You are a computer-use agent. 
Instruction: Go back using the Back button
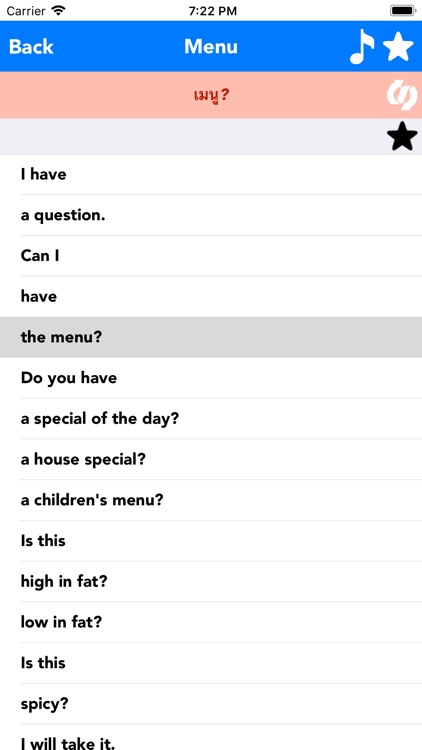click(x=31, y=46)
